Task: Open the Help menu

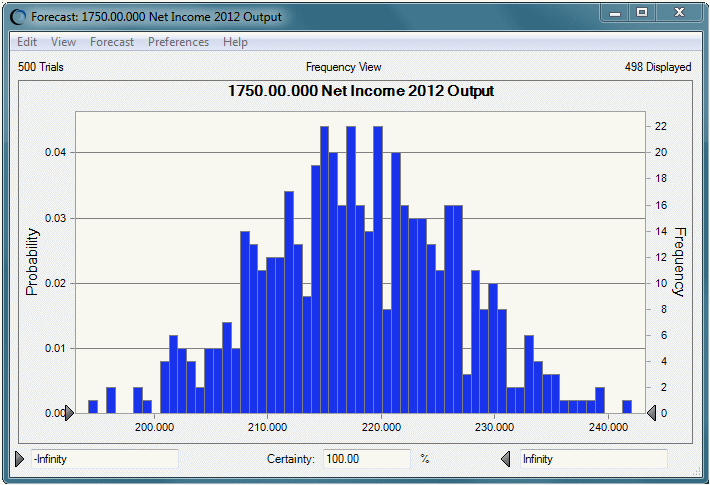Action: [235, 42]
